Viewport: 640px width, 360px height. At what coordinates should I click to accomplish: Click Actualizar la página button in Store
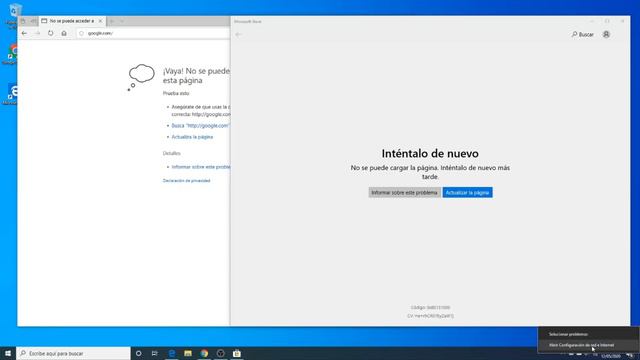[467, 192]
